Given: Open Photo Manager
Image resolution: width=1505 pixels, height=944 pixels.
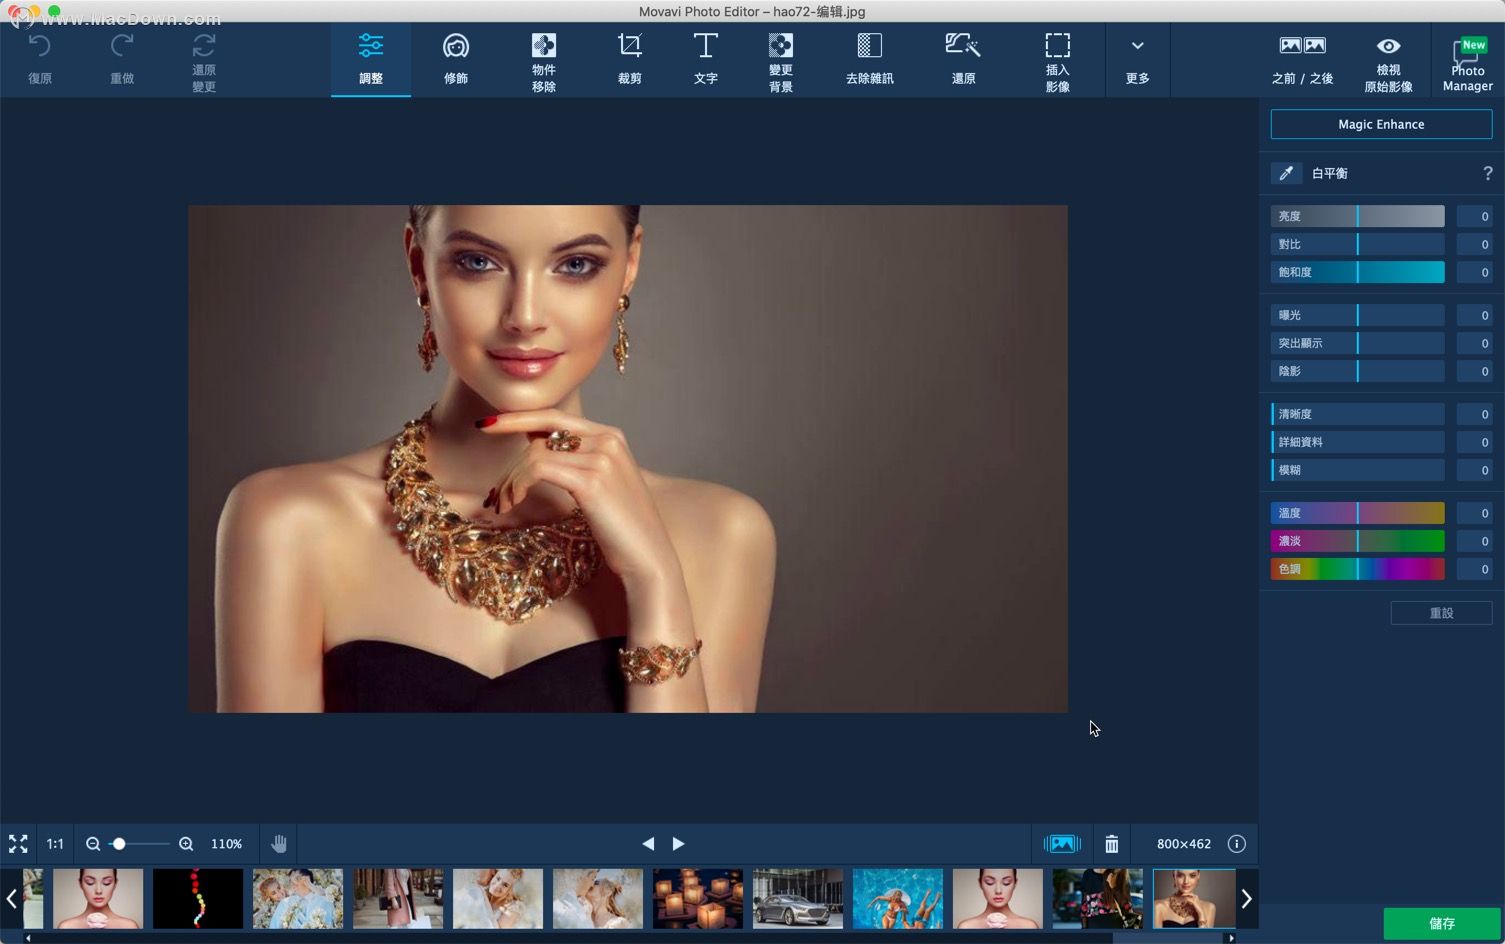Looking at the screenshot, I should [1467, 62].
